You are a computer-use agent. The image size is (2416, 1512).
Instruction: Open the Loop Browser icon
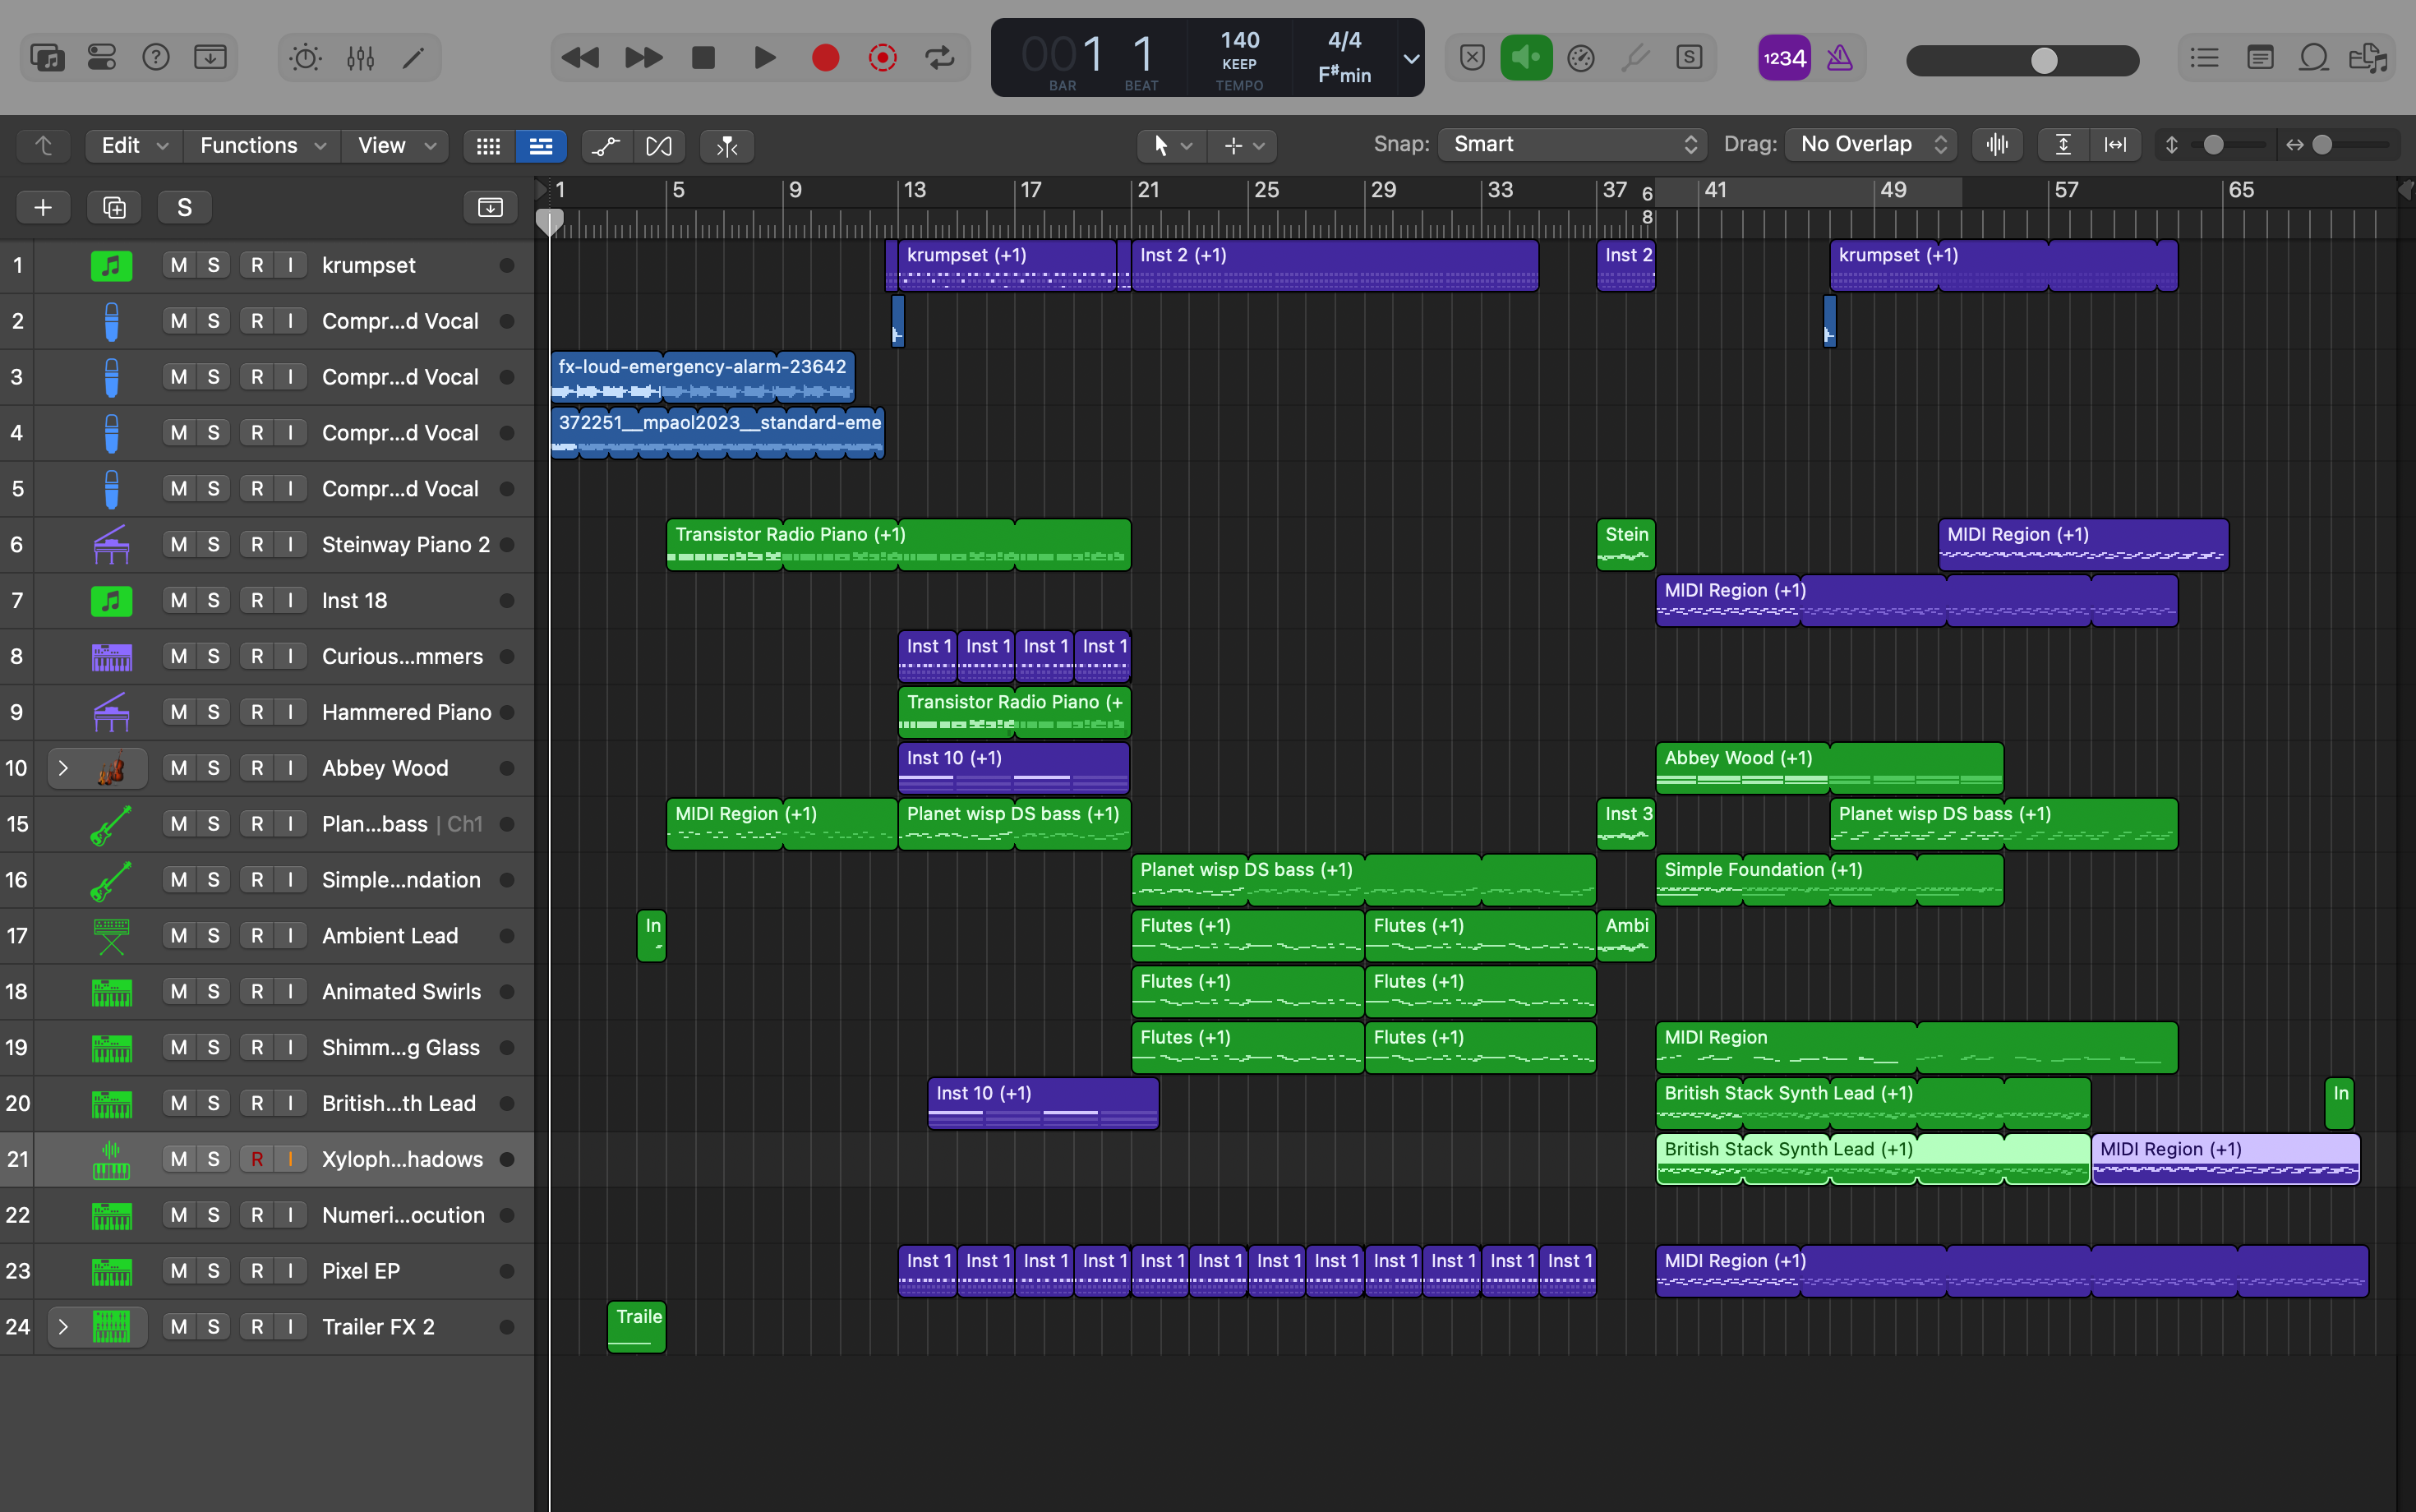pyautogui.click(x=2313, y=58)
